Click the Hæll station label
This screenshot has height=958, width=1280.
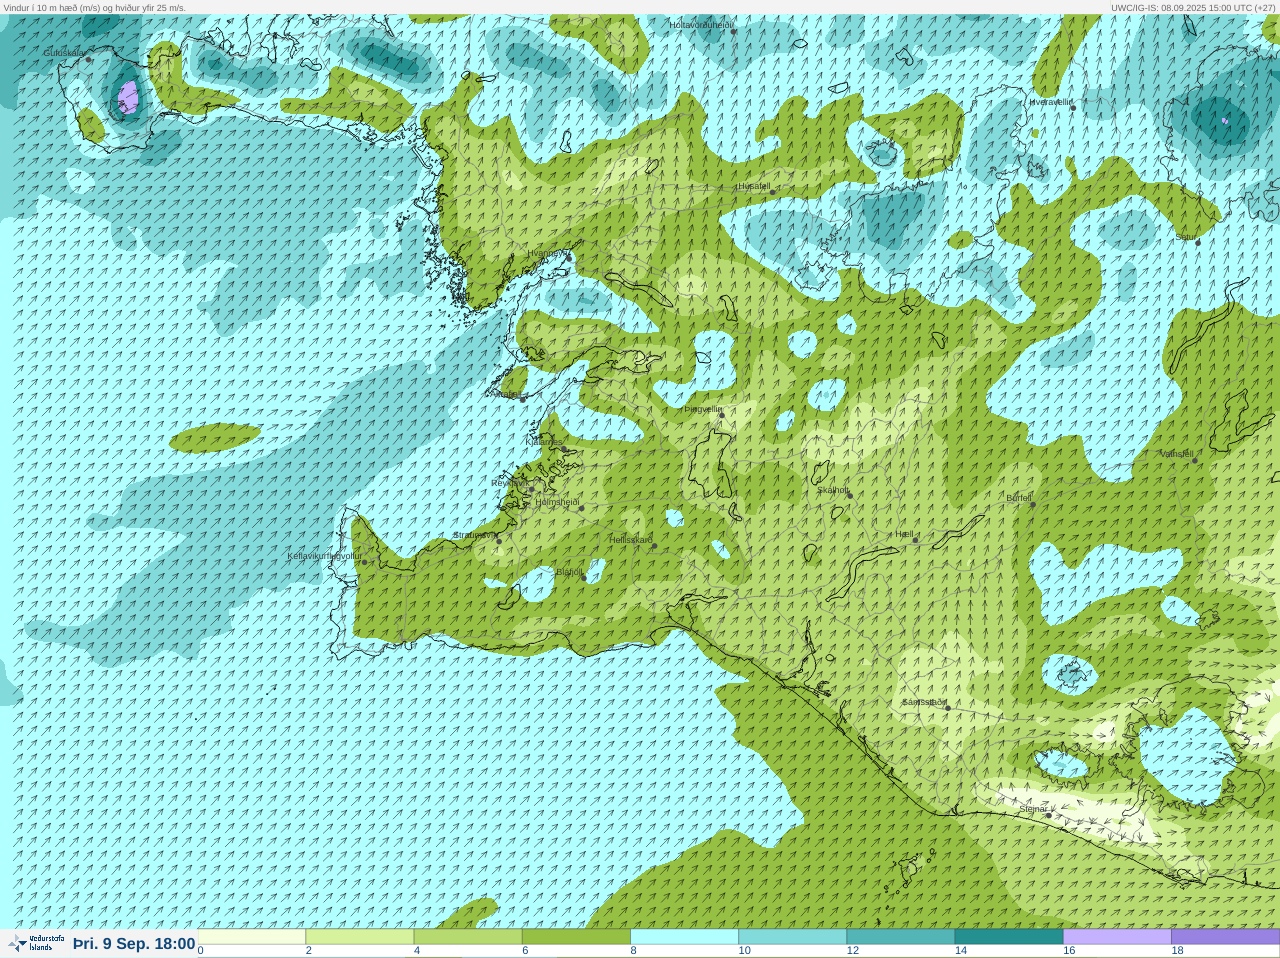905,535
